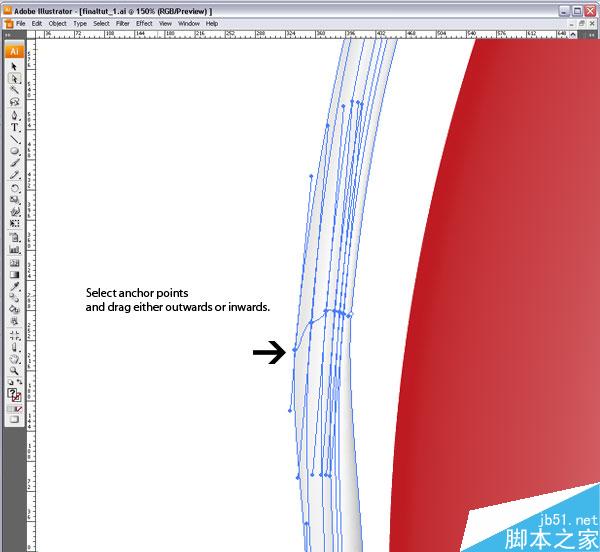This screenshot has height=552, width=600.
Task: Reset to default fill and stroke
Action: coord(10,382)
